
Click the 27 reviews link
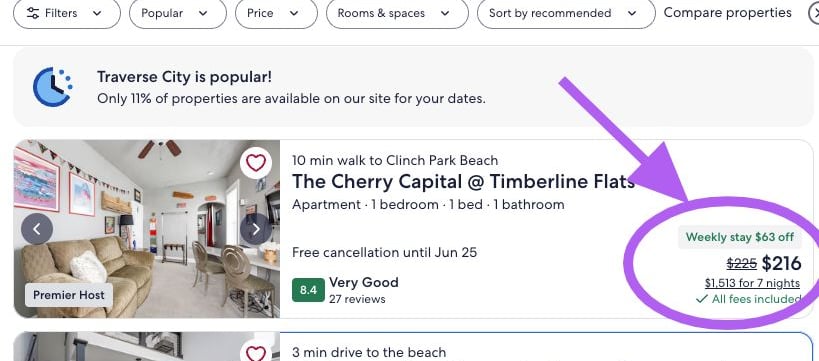click(x=357, y=299)
